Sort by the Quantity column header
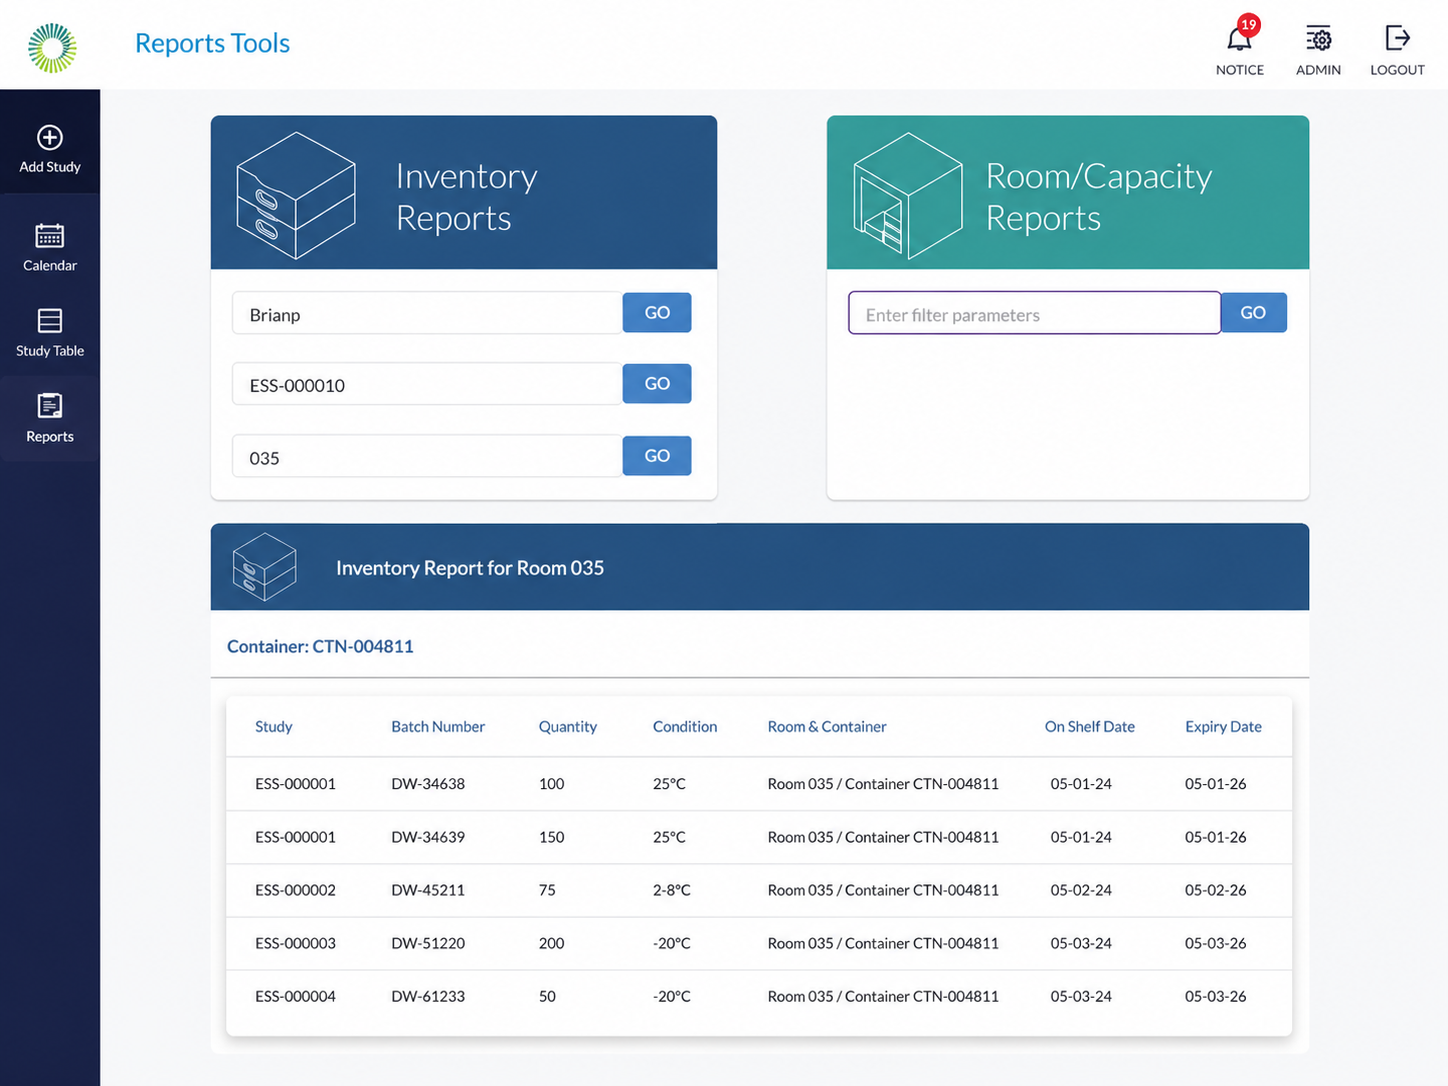 pos(568,727)
